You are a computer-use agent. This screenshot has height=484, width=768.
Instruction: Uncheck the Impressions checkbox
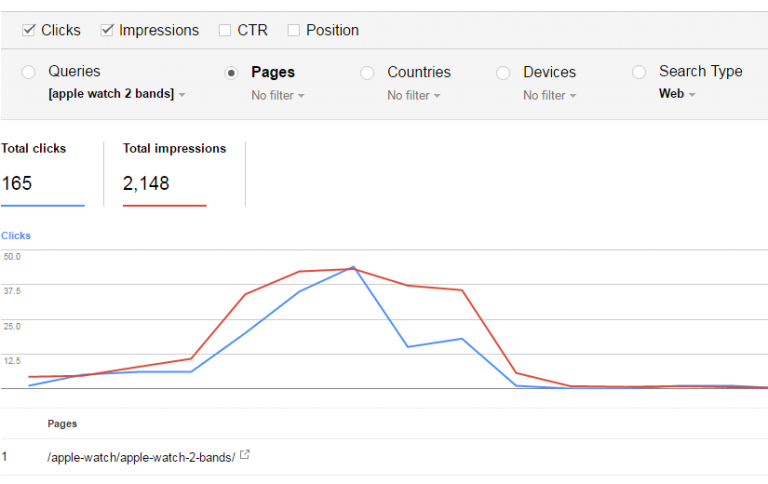106,30
